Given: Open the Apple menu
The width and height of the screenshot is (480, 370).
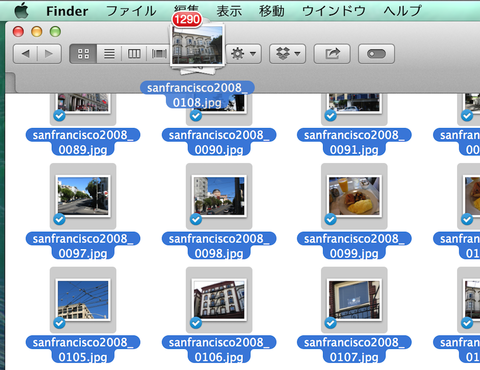Looking at the screenshot, I should (22, 11).
